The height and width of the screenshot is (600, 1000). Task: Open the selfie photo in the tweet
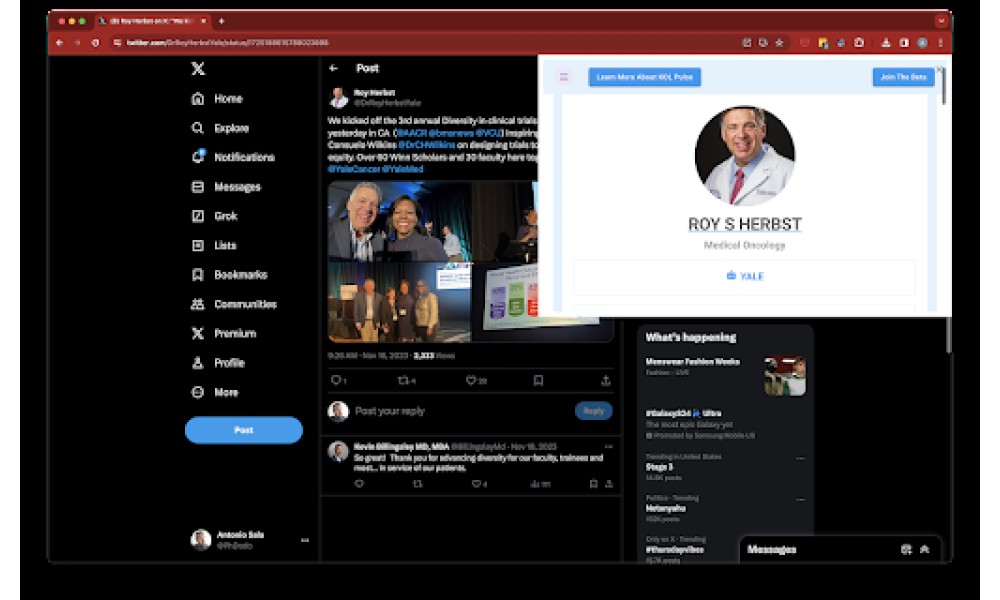[399, 221]
